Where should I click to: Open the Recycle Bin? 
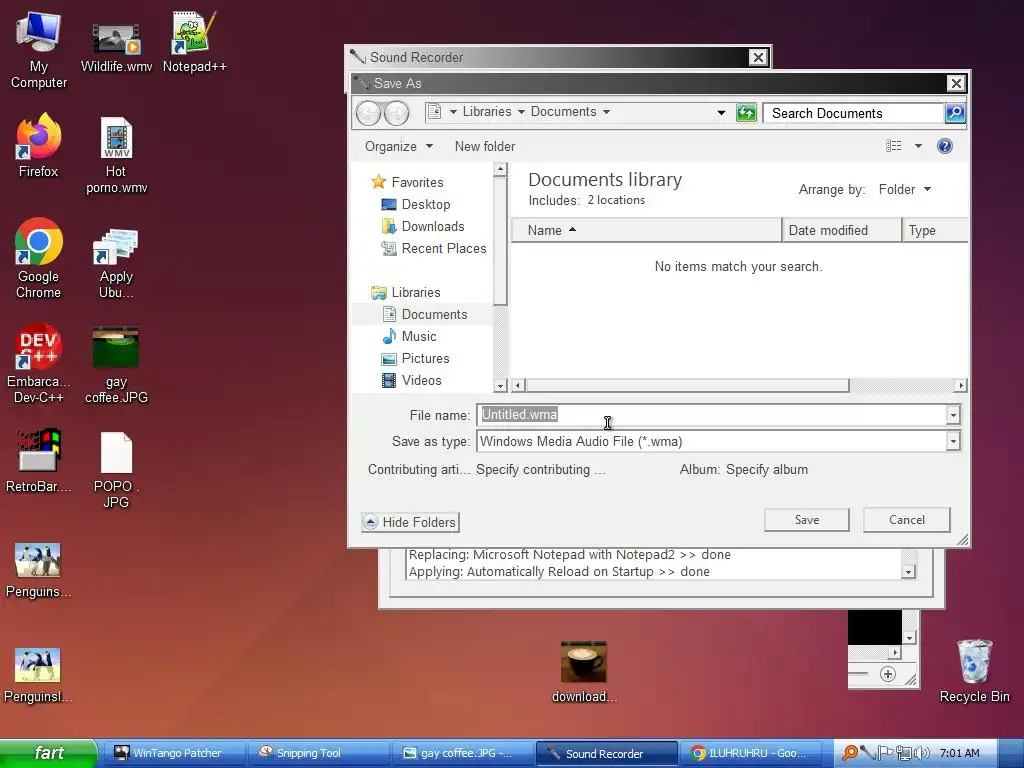click(x=974, y=671)
